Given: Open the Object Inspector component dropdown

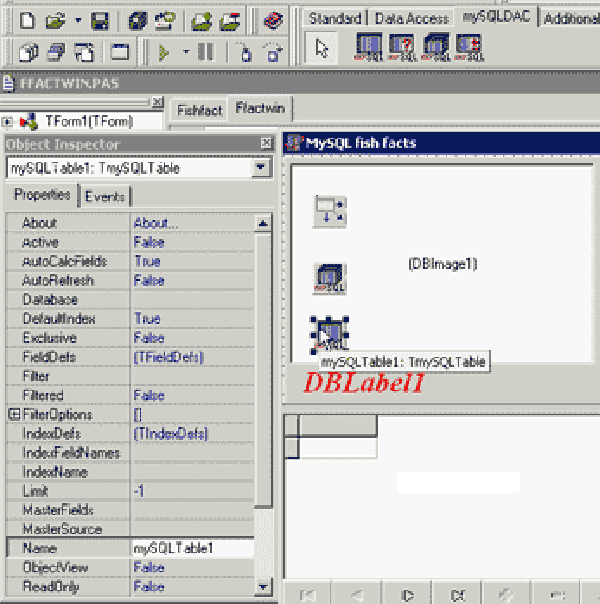Looking at the screenshot, I should point(261,168).
